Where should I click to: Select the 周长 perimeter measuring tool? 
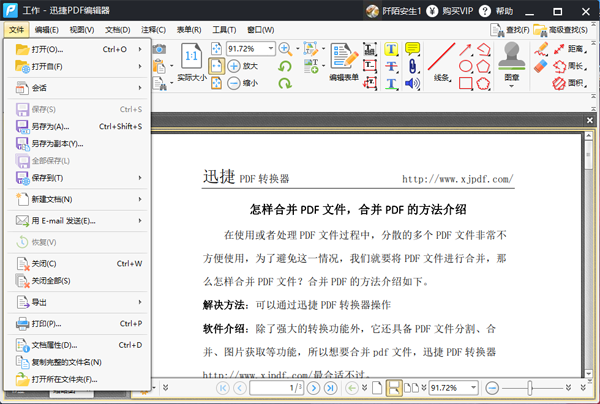click(x=569, y=66)
